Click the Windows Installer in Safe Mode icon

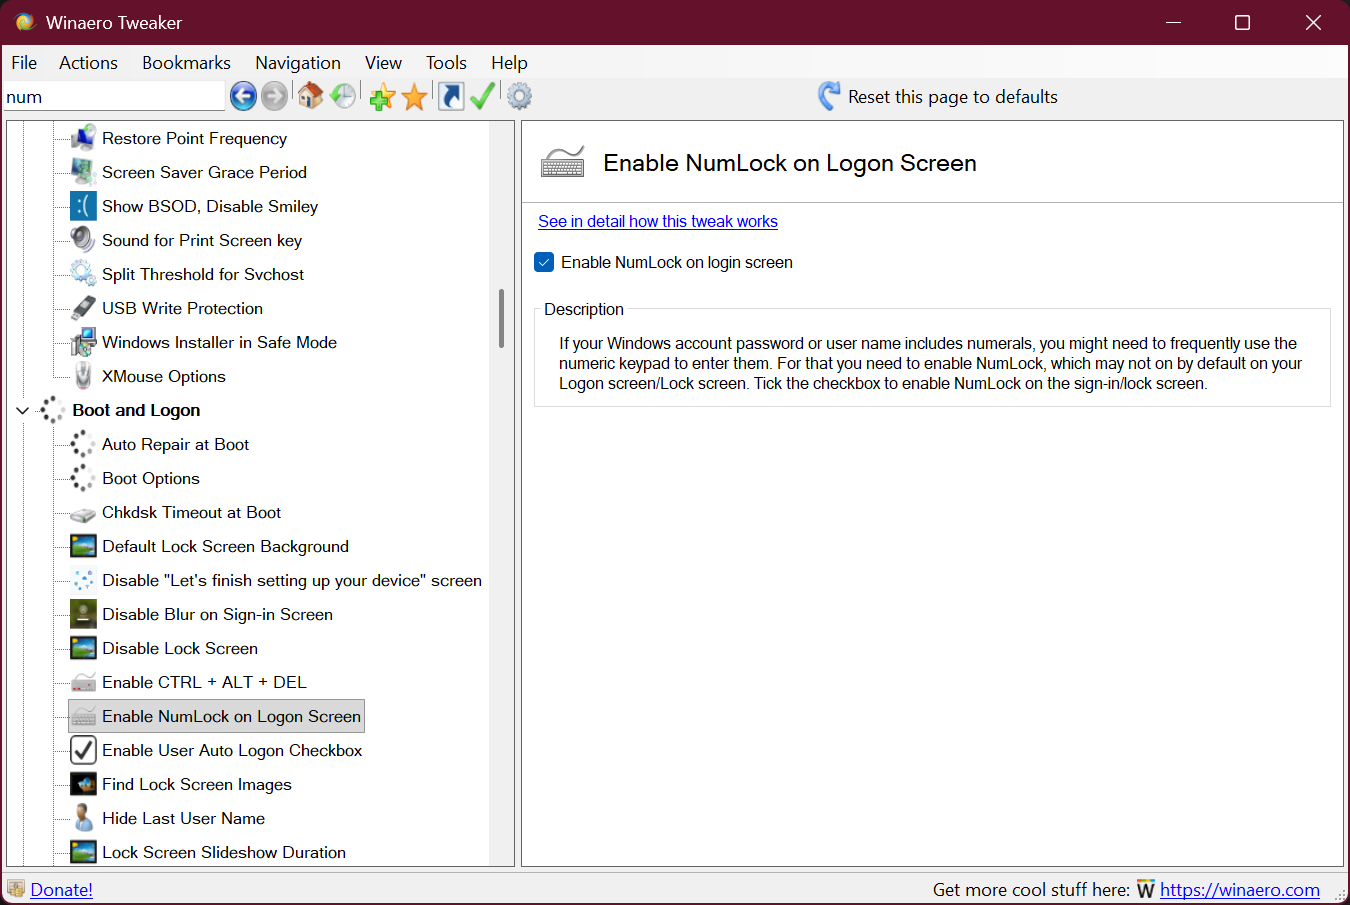pos(83,342)
